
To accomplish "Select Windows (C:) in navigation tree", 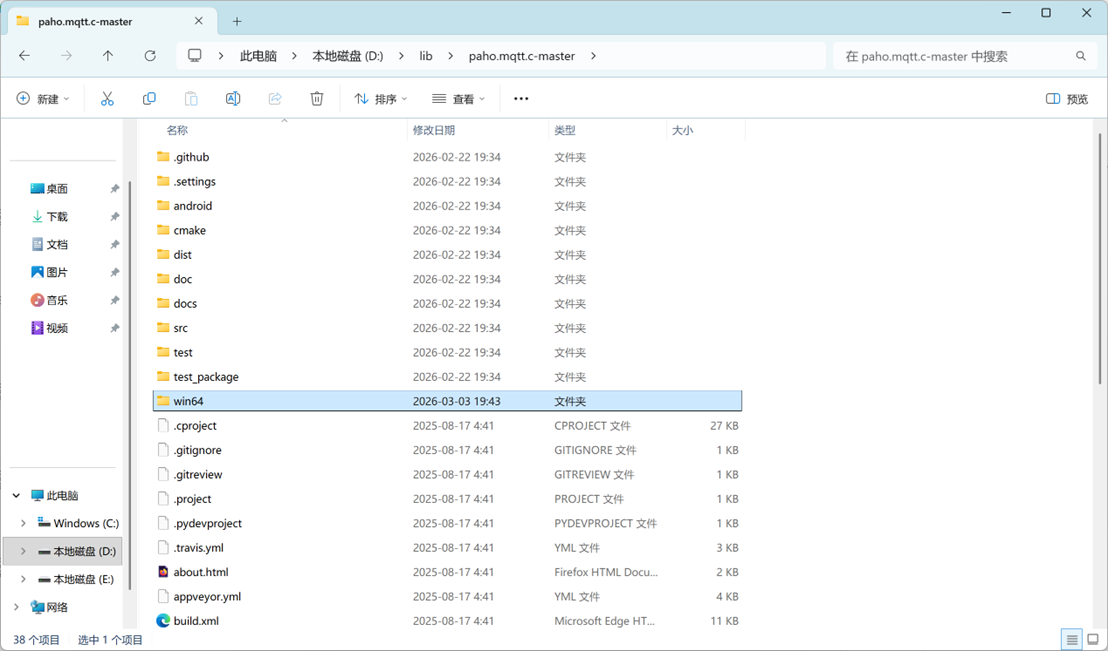I will 86,523.
